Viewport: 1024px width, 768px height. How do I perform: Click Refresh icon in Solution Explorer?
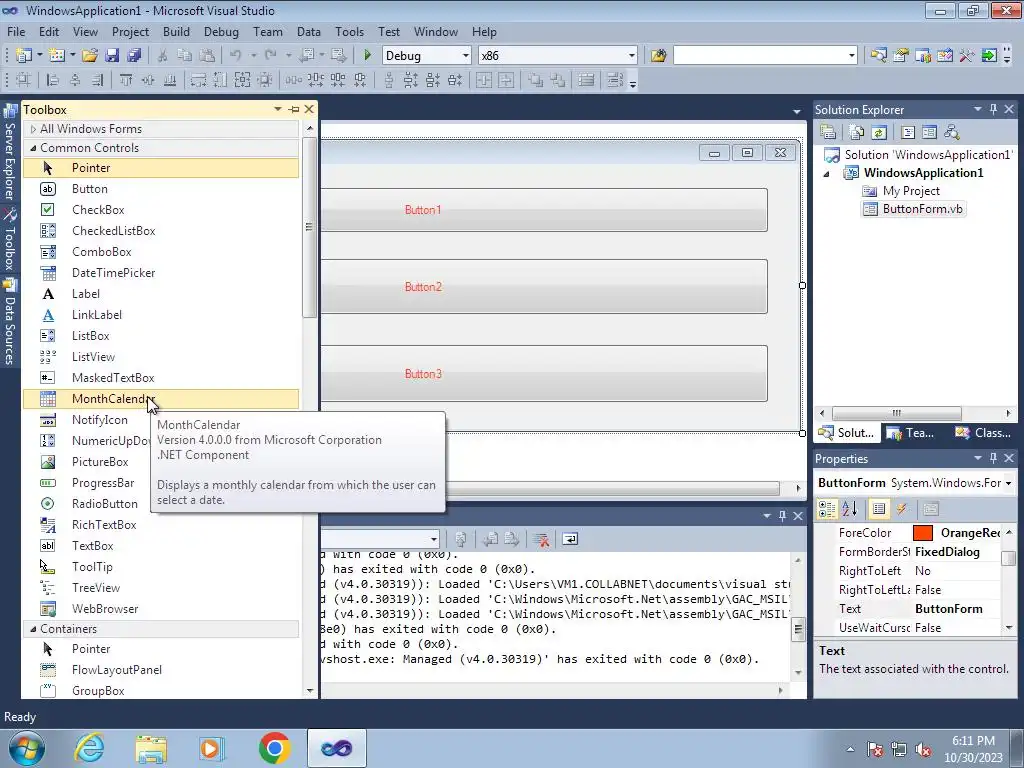click(879, 133)
